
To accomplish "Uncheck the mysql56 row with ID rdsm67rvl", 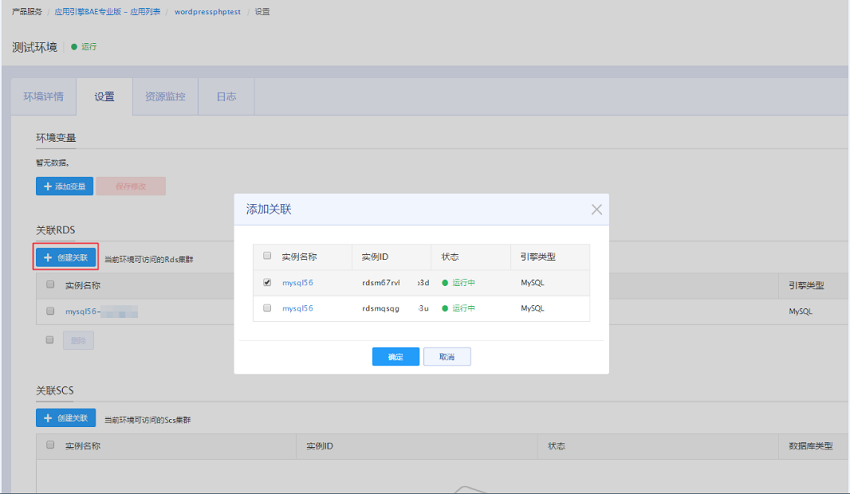I will (x=267, y=282).
